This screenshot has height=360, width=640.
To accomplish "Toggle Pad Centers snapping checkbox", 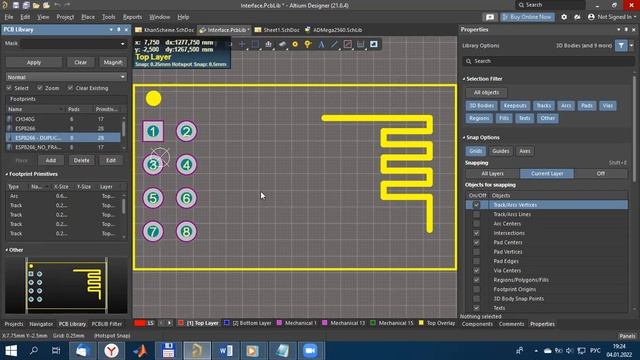I will click(x=476, y=242).
